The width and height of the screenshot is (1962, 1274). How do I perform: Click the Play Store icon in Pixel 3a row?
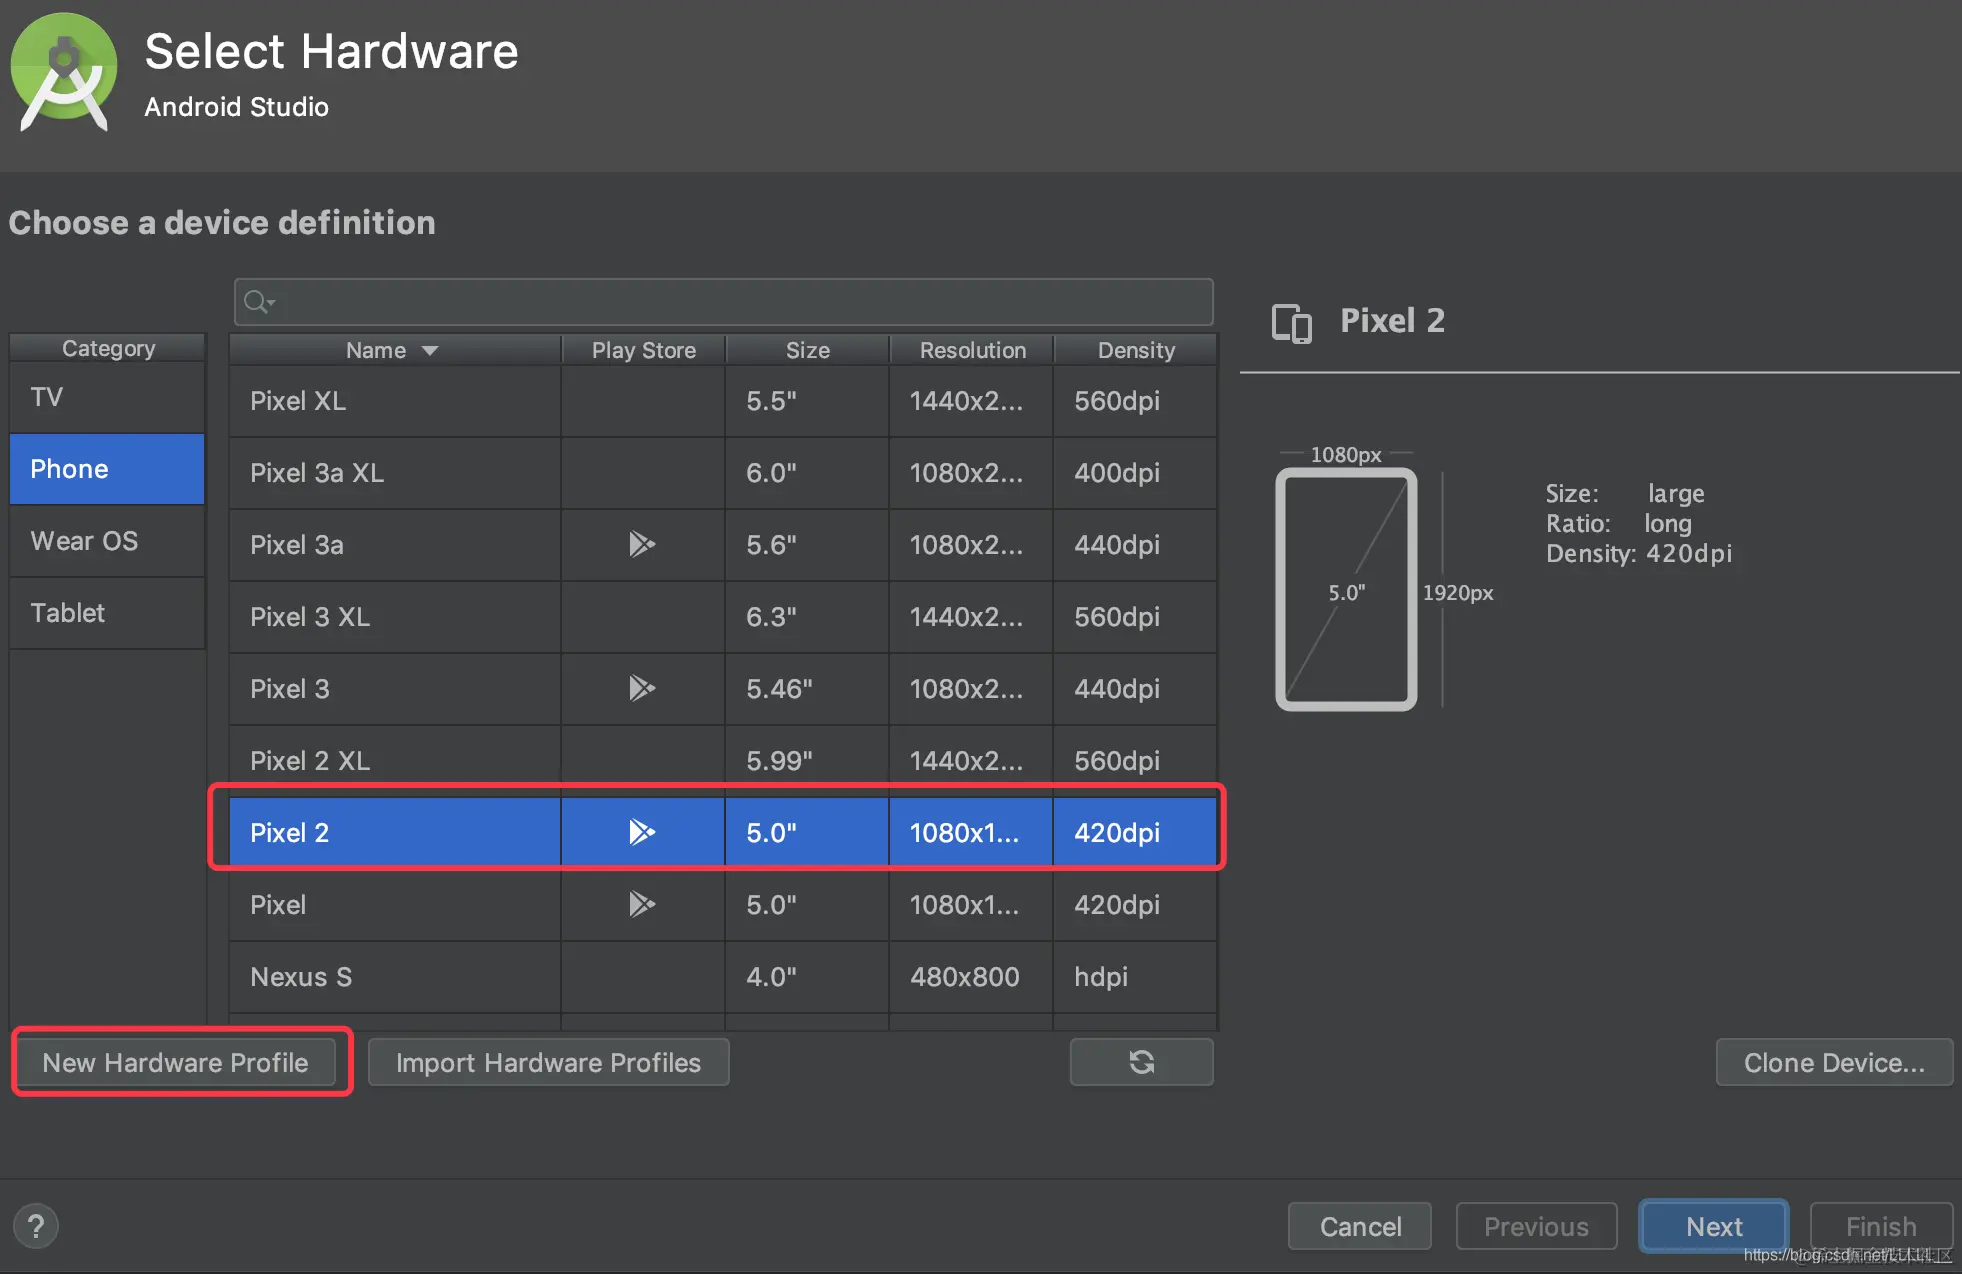641,544
